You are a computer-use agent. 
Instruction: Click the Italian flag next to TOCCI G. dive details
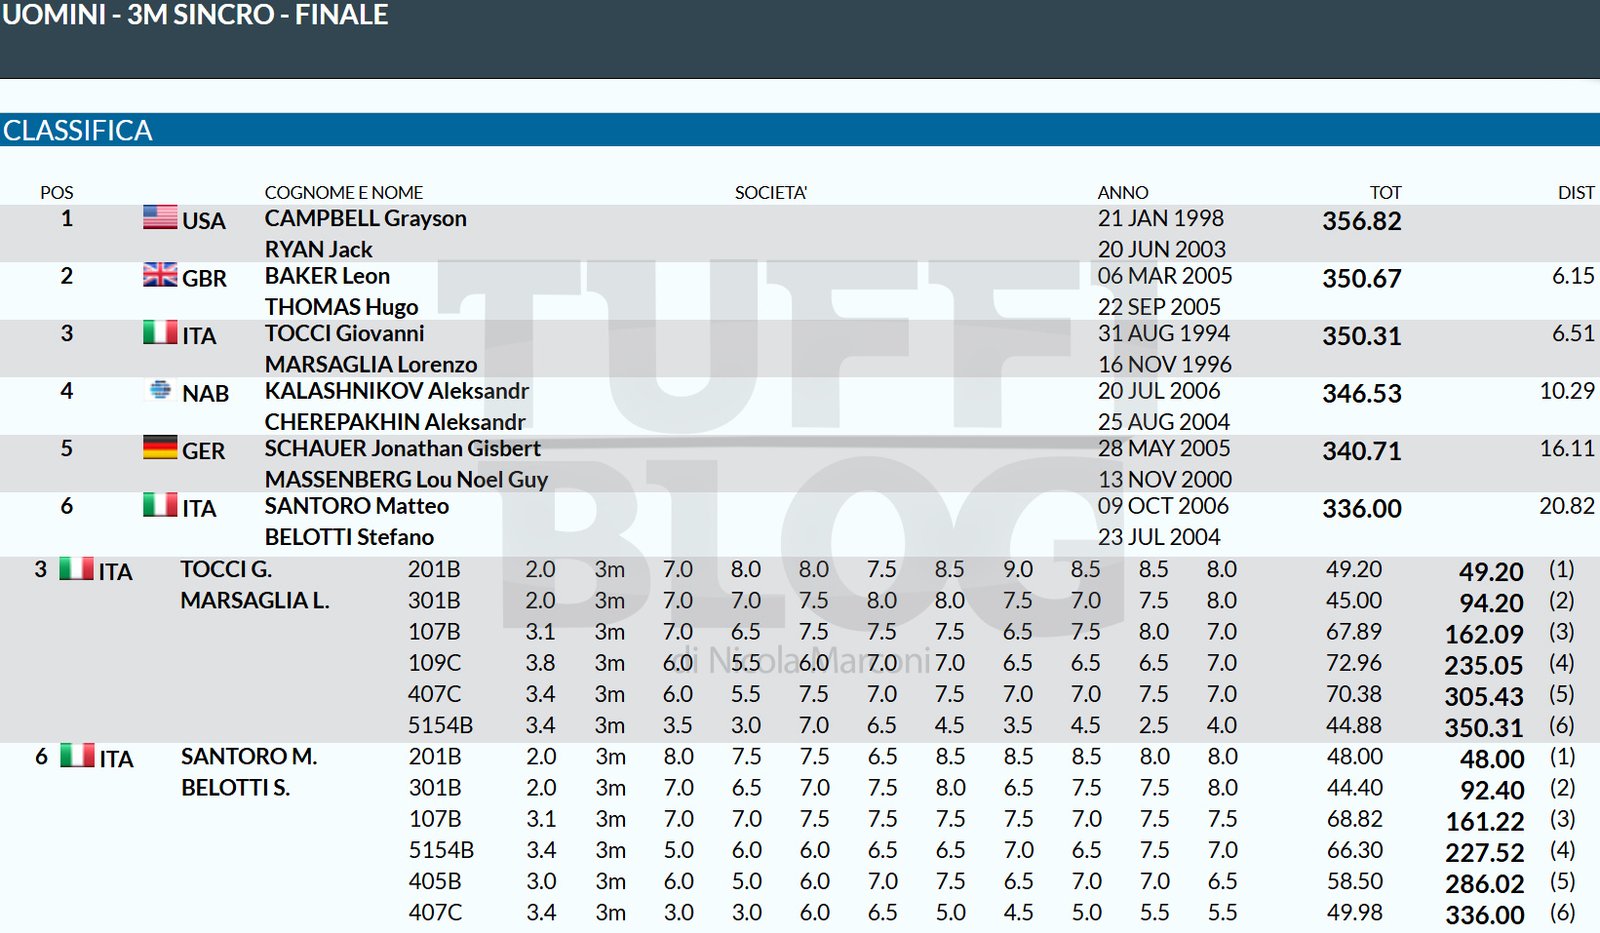tap(76, 569)
